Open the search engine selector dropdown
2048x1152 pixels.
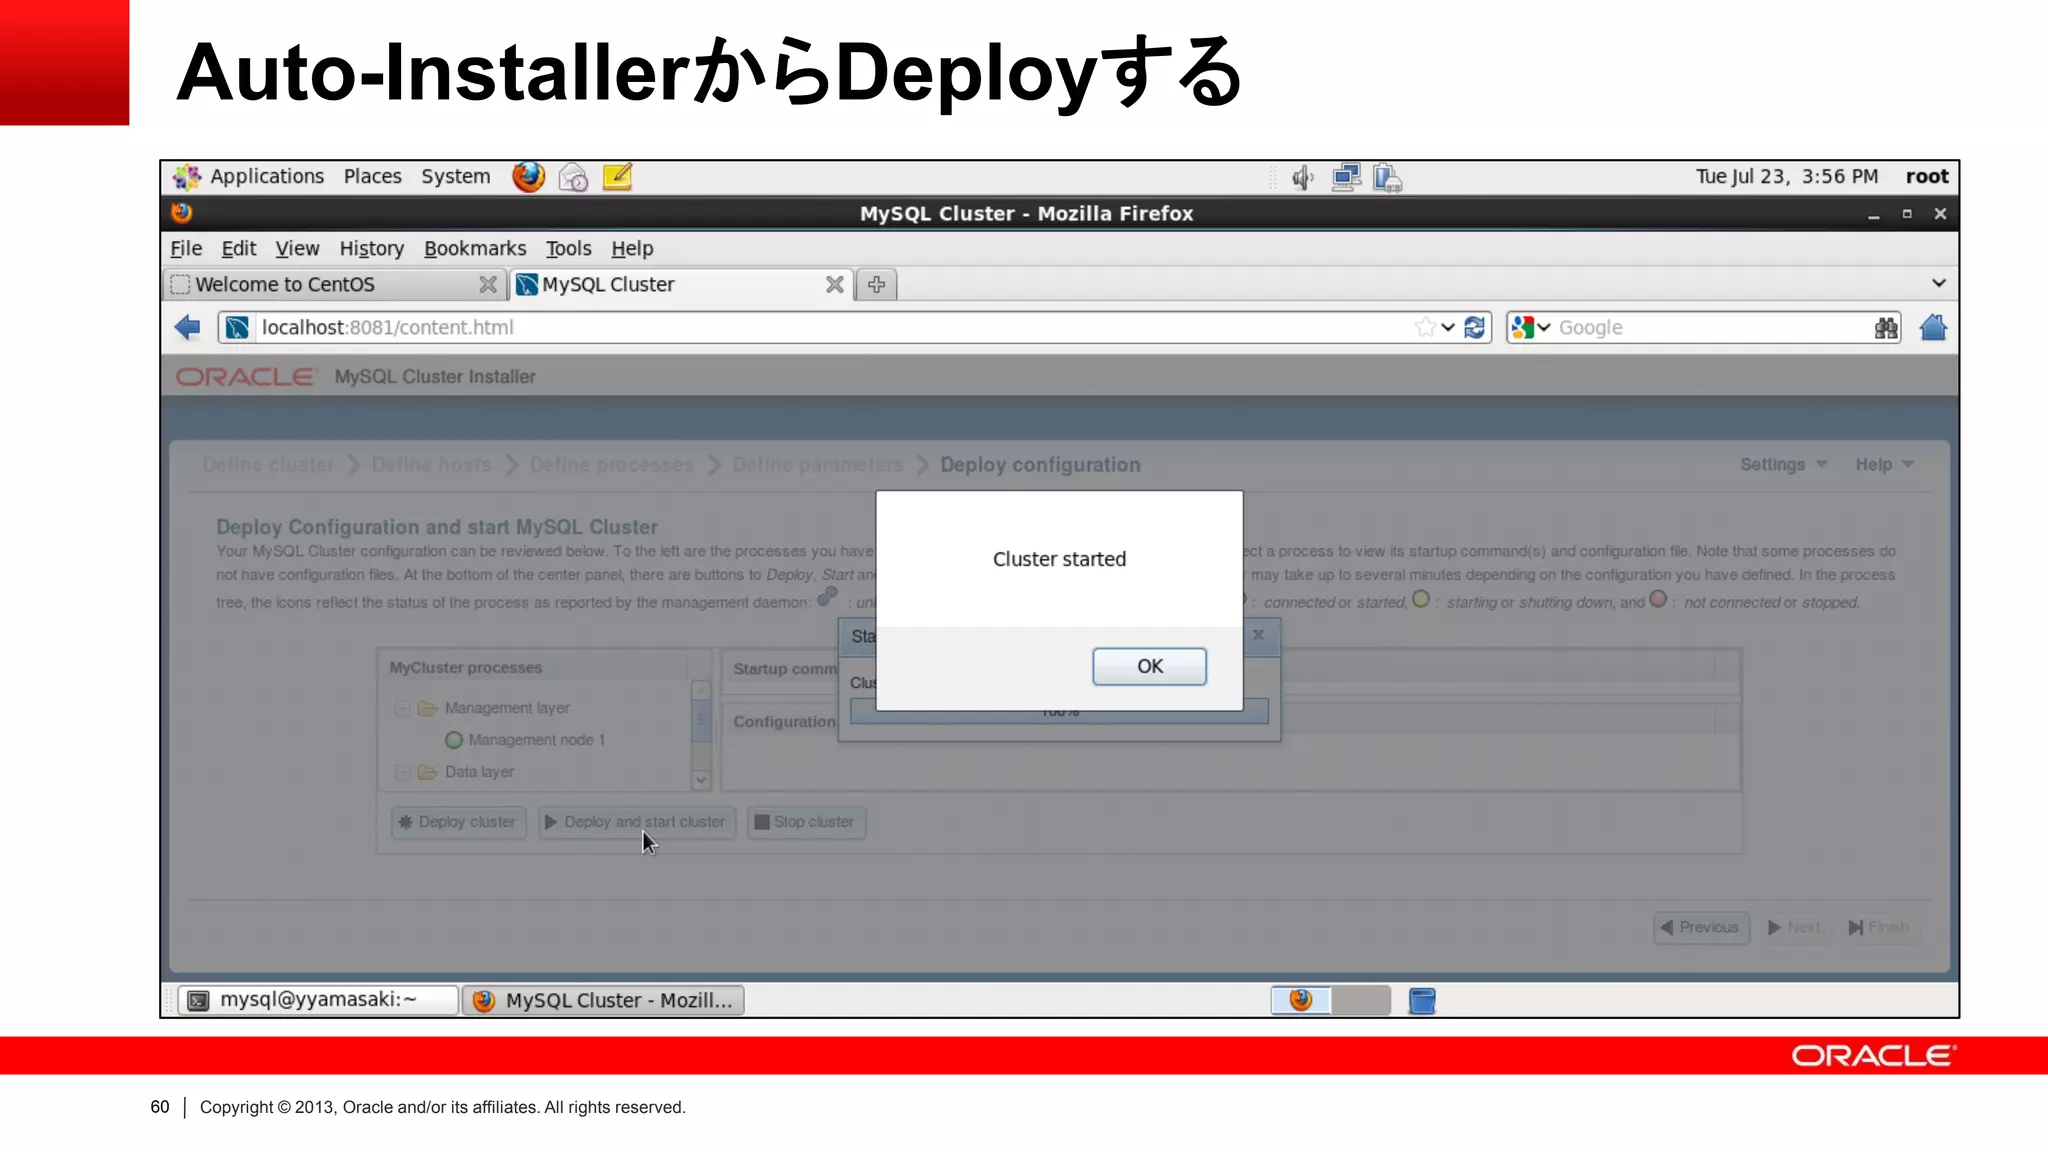1530,327
